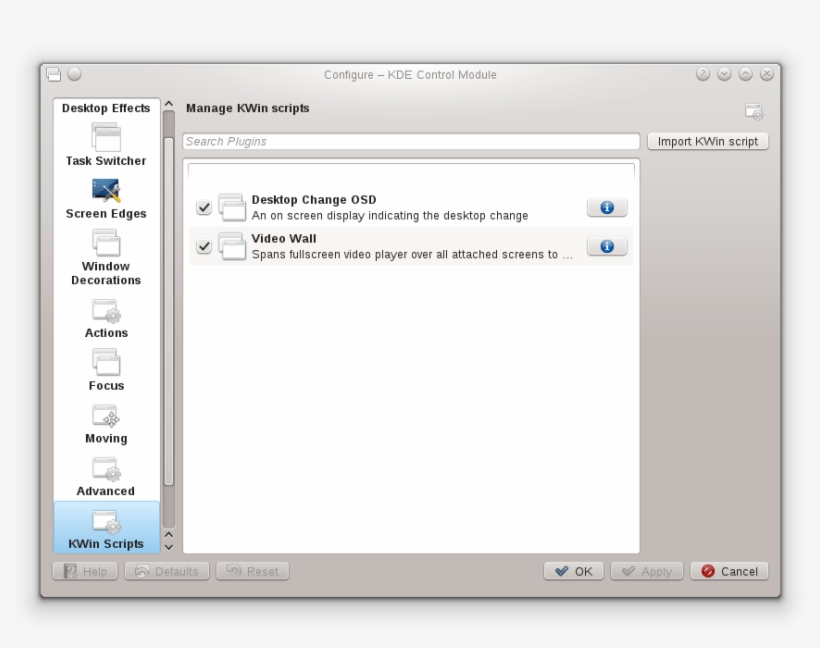Viewport: 820px width, 648px height.
Task: Click the title bar help question mark
Action: 703,74
